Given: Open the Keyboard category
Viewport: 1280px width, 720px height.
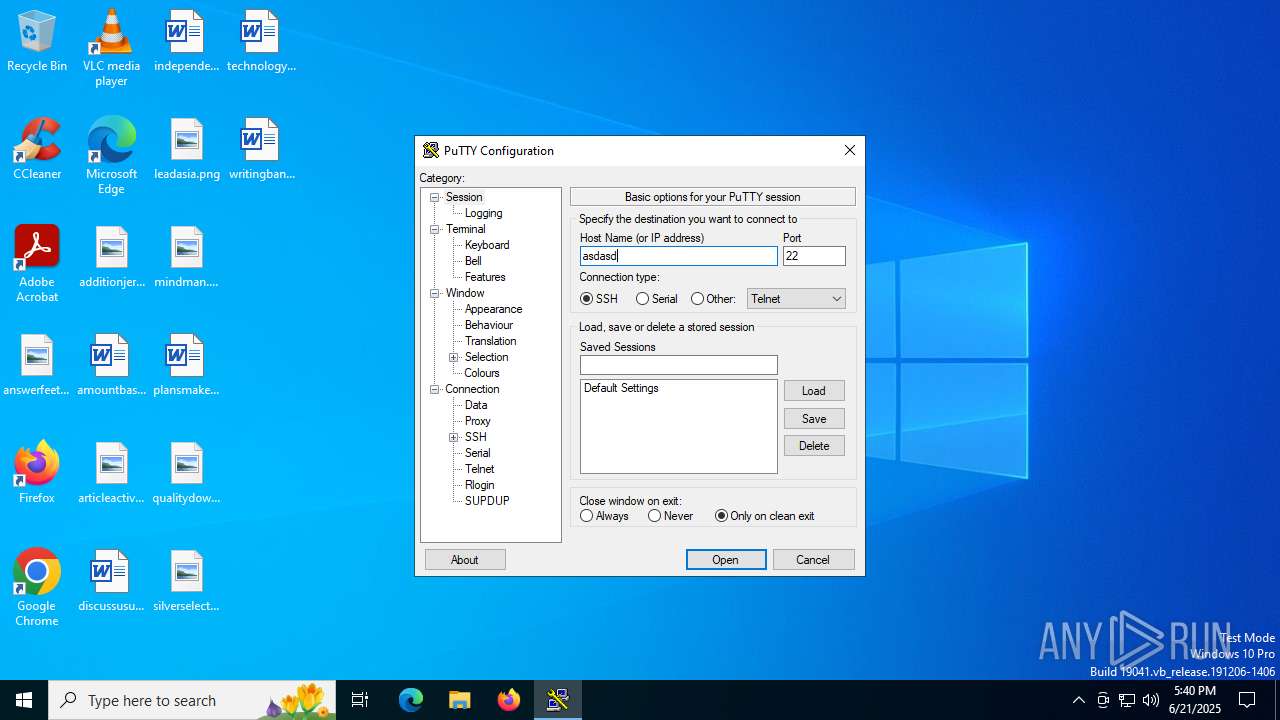Looking at the screenshot, I should [487, 245].
